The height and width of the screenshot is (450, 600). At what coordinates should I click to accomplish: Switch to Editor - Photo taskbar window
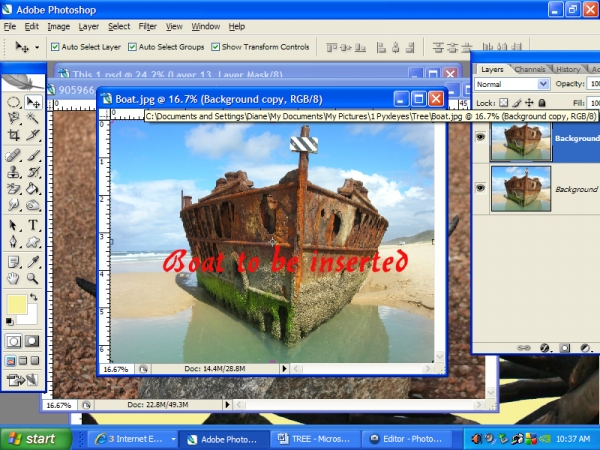tap(407, 439)
